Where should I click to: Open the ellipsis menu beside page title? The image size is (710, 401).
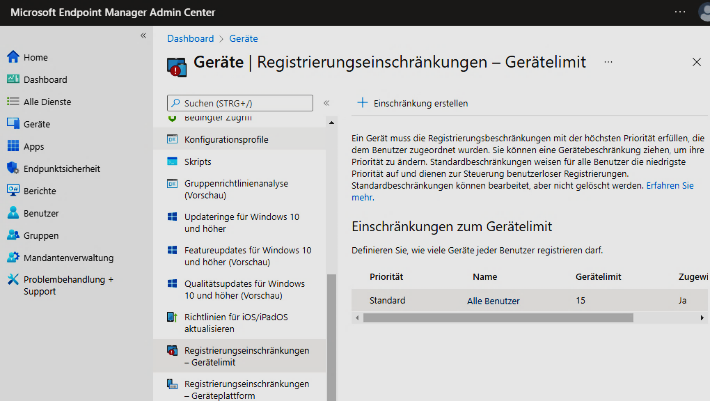click(608, 62)
